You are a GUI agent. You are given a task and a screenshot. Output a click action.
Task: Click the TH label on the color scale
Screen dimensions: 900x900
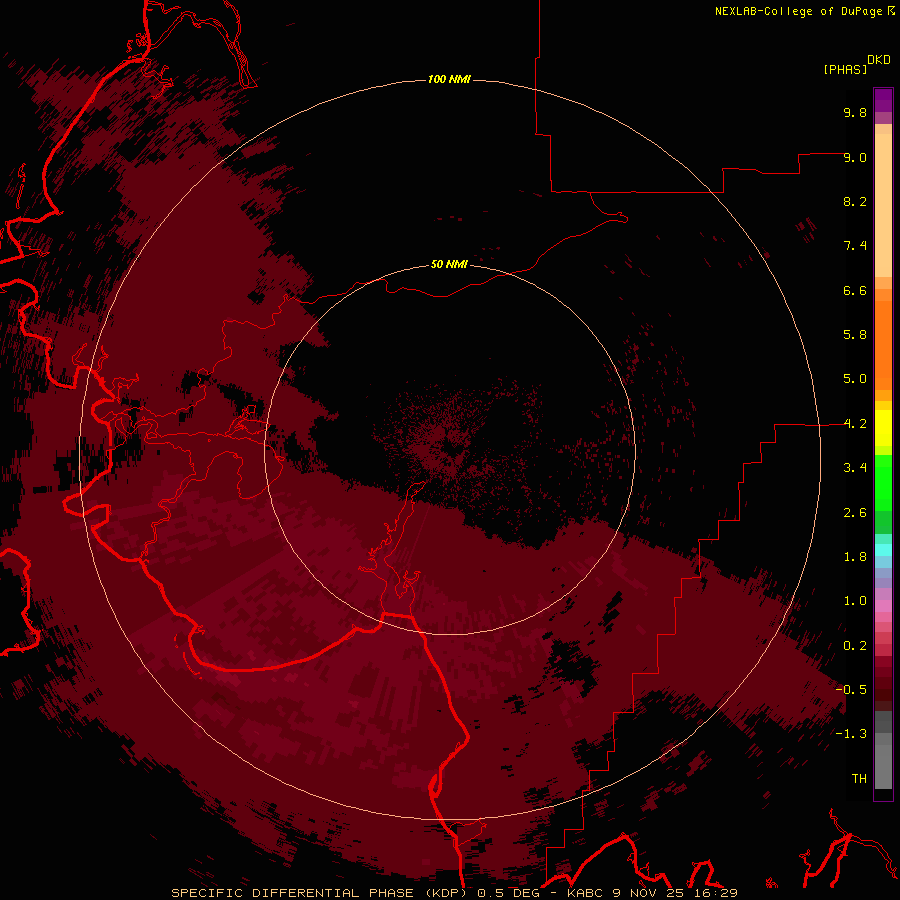coord(859,779)
